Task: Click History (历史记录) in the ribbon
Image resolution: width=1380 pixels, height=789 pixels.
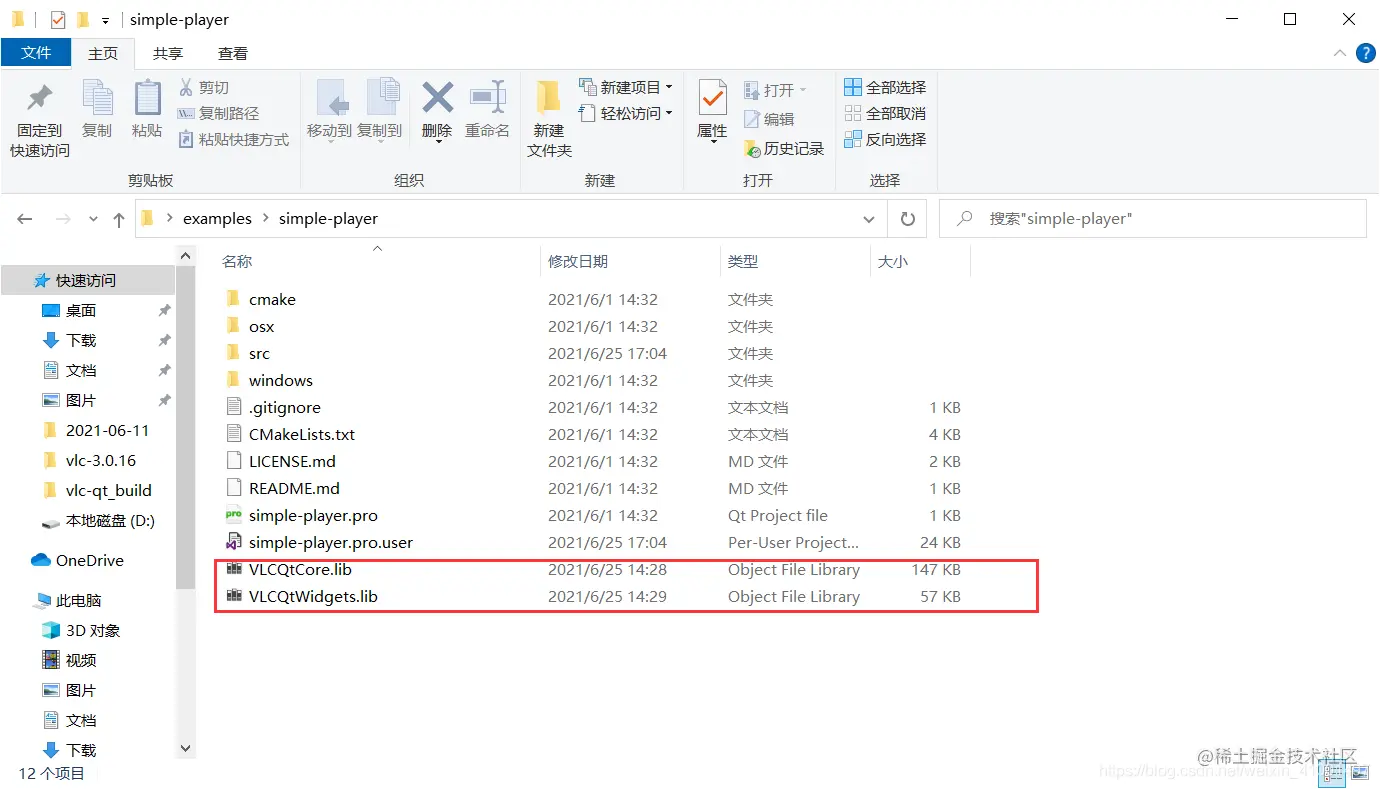Action: tap(784, 148)
